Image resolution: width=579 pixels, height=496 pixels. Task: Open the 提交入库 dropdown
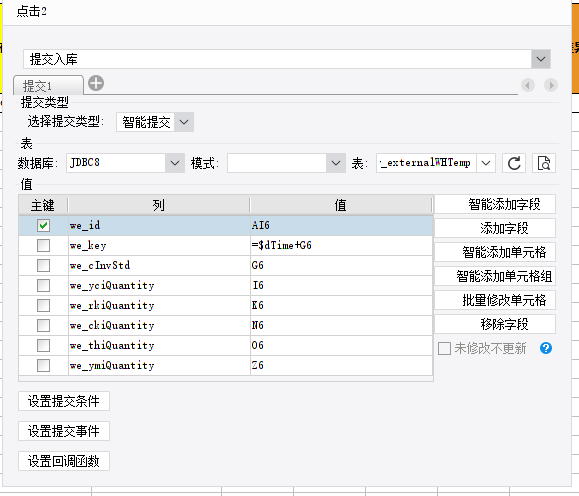click(541, 59)
